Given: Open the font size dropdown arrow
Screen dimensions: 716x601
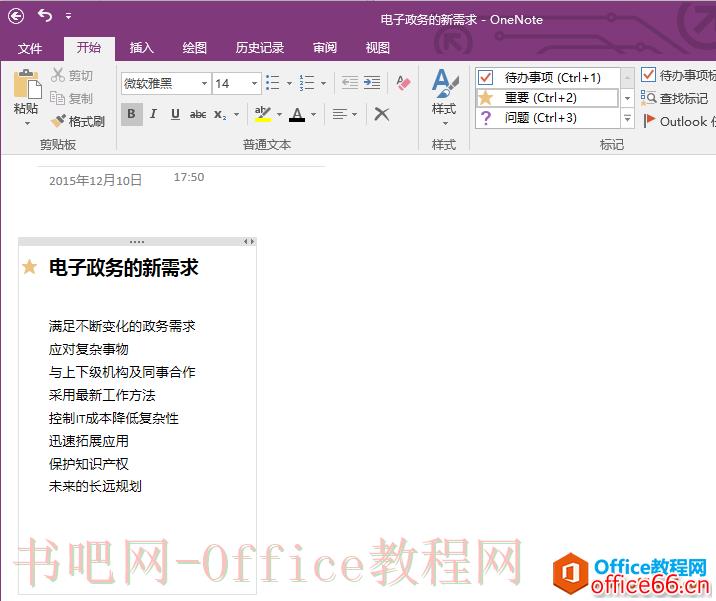Looking at the screenshot, I should (x=255, y=84).
